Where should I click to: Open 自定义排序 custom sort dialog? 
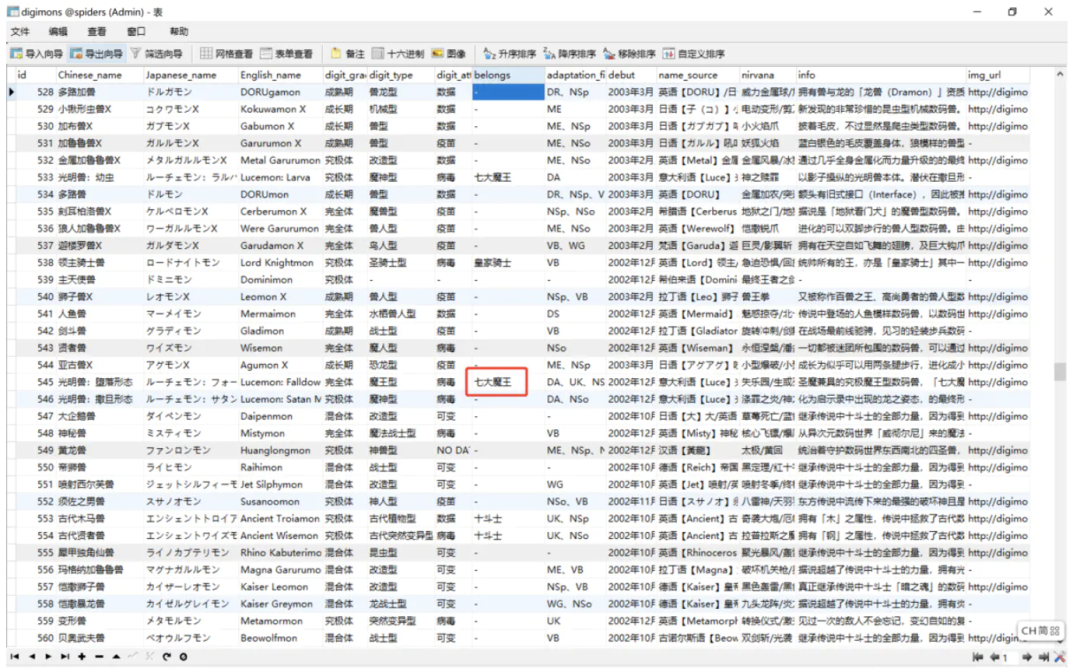tap(694, 54)
